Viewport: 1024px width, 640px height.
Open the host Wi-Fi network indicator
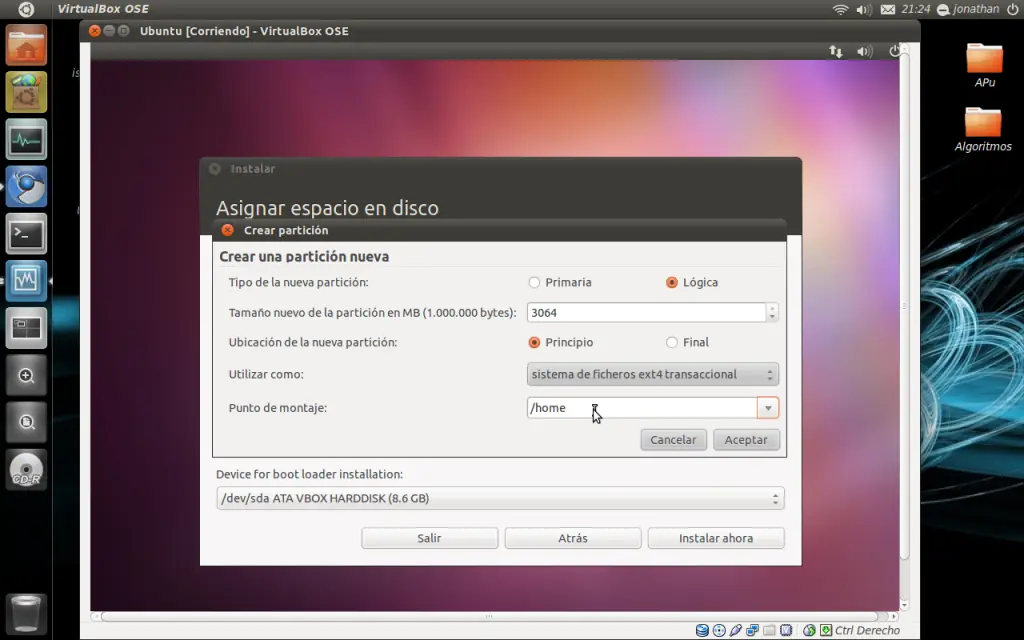click(x=840, y=9)
